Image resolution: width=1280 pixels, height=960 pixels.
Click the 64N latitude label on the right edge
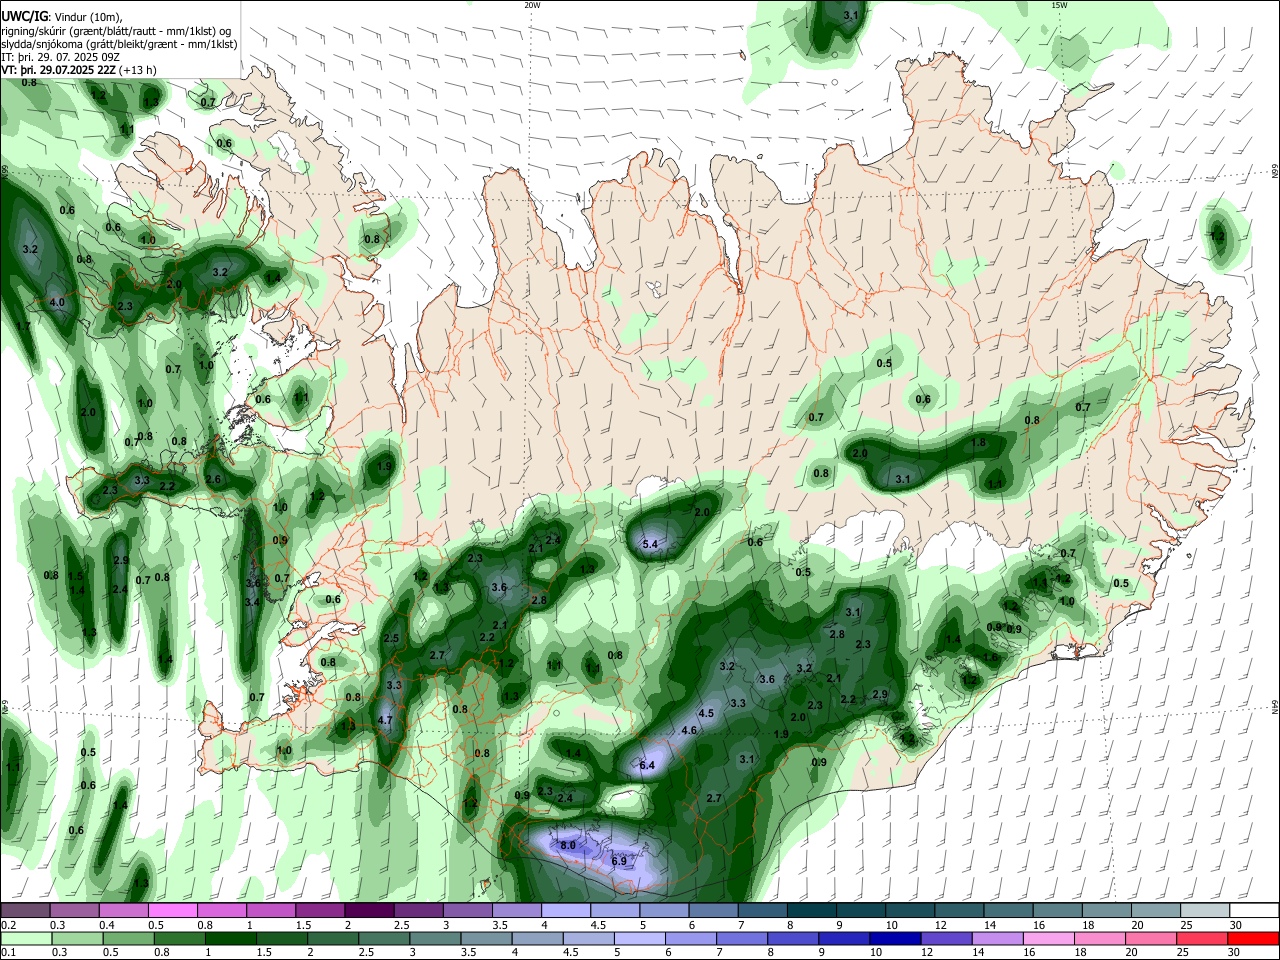point(1275,708)
